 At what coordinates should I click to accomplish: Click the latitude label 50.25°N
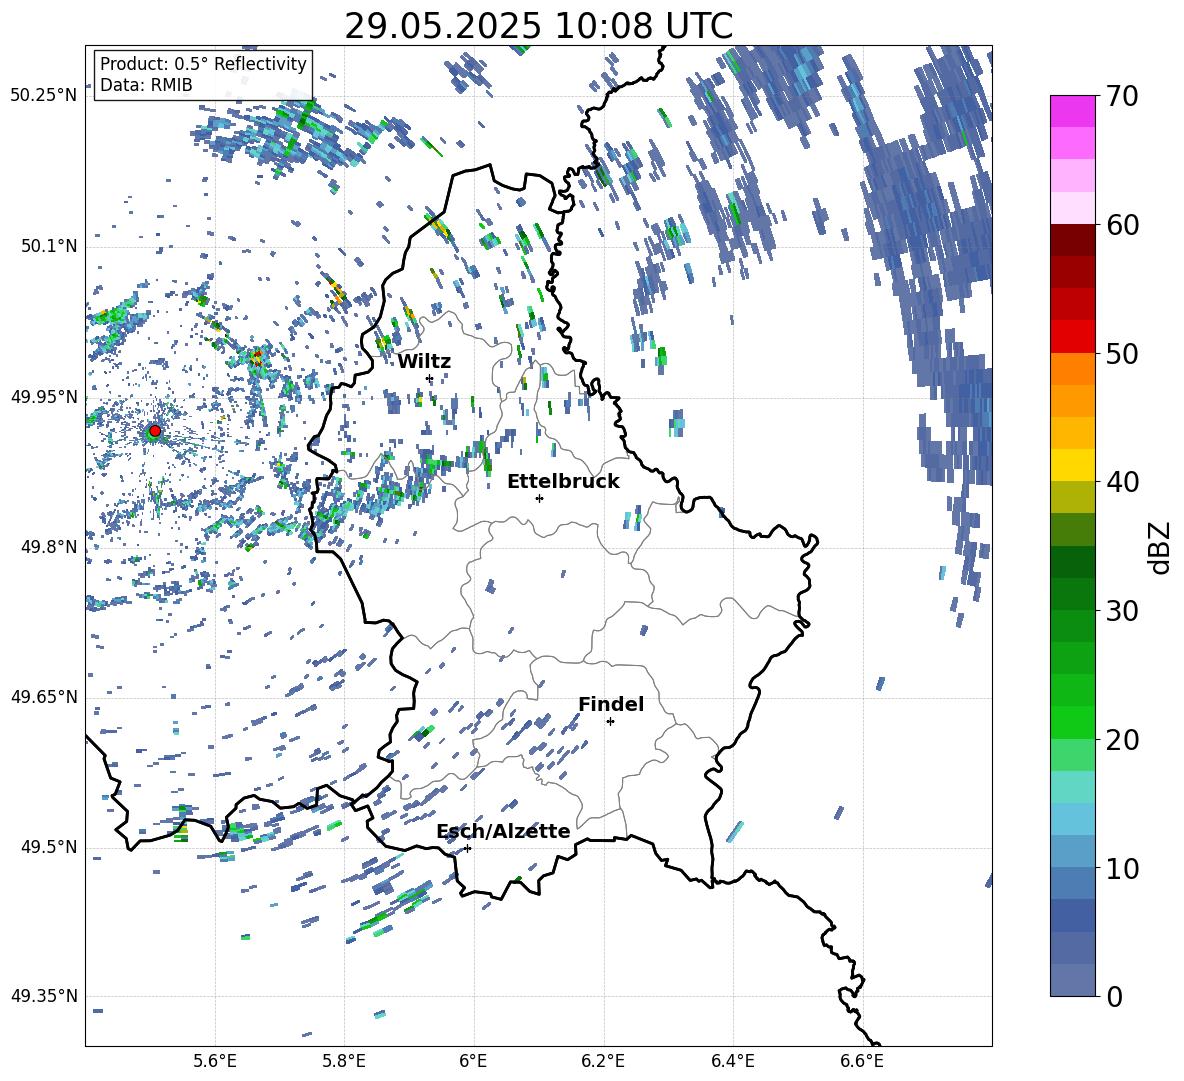(x=44, y=96)
